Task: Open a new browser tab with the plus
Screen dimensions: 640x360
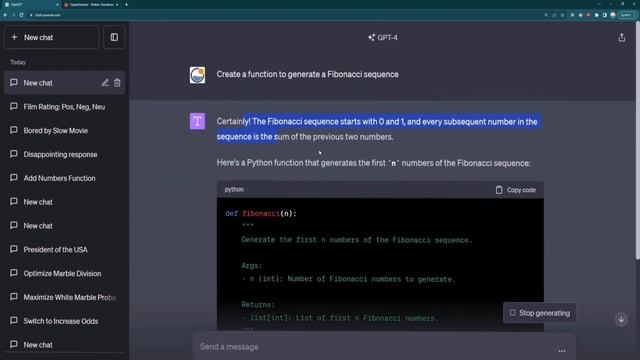Action: point(126,4)
